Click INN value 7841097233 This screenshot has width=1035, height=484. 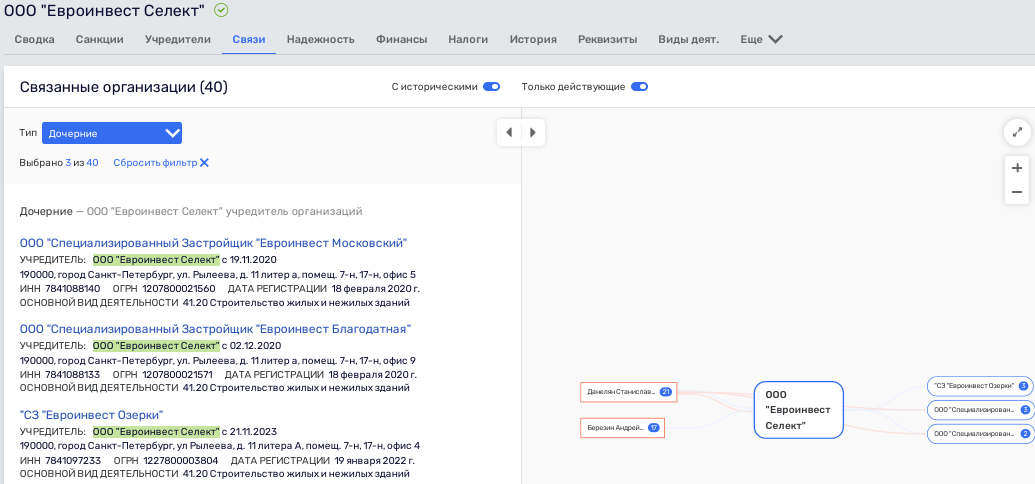73,460
